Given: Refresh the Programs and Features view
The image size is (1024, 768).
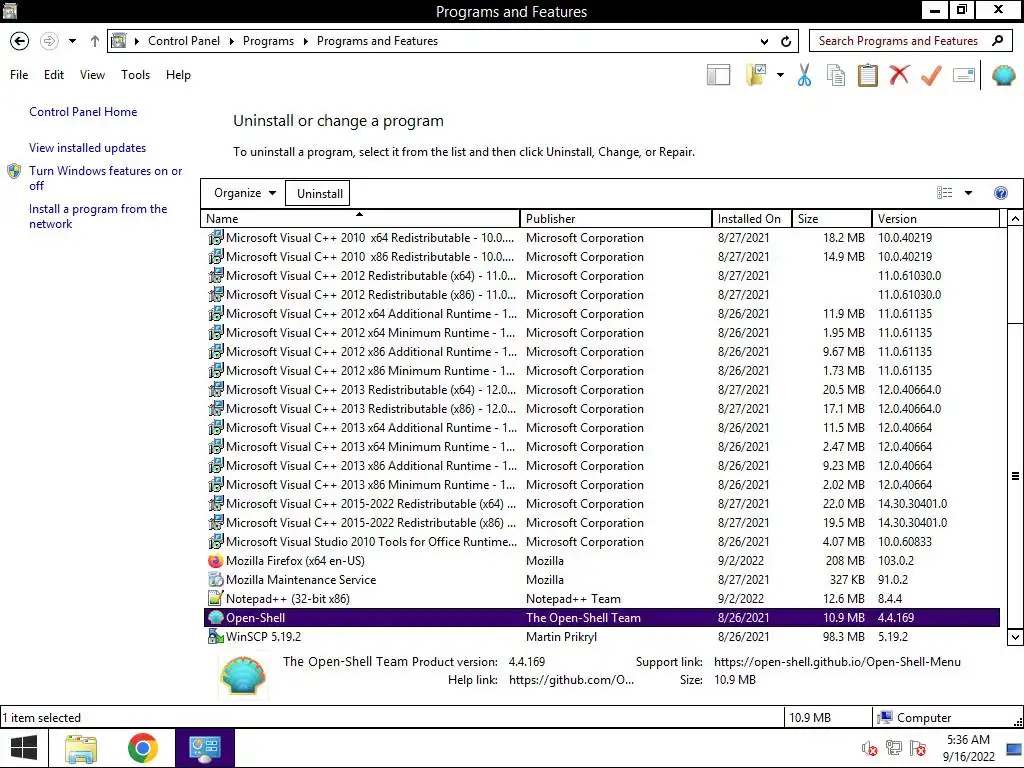Looking at the screenshot, I should (786, 41).
